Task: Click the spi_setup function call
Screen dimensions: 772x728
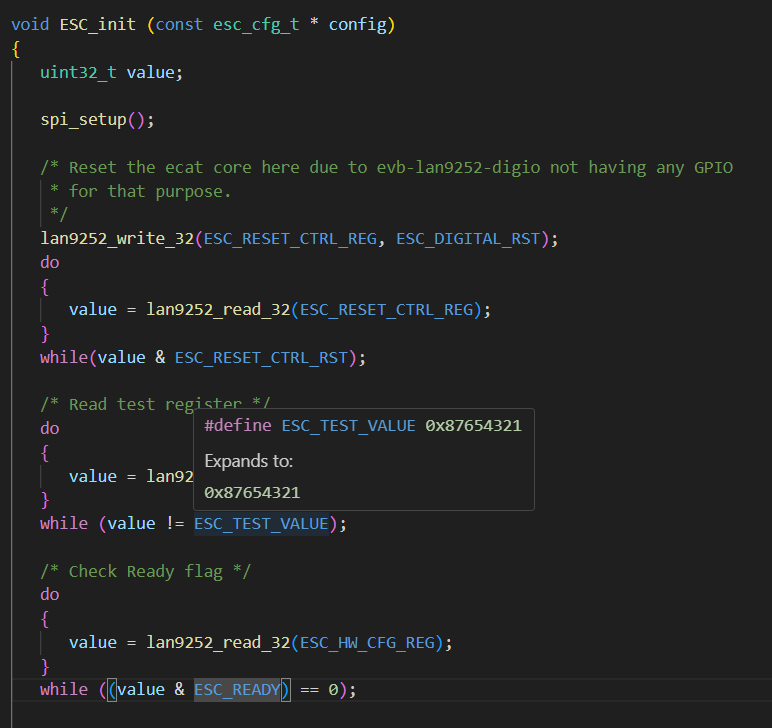Action: [x=83, y=119]
